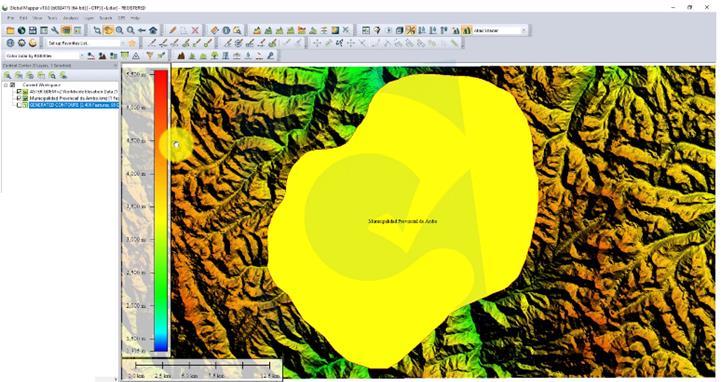
Task: Enable the GENERATED CONTOURS layer checkbox
Action: click(x=19, y=105)
